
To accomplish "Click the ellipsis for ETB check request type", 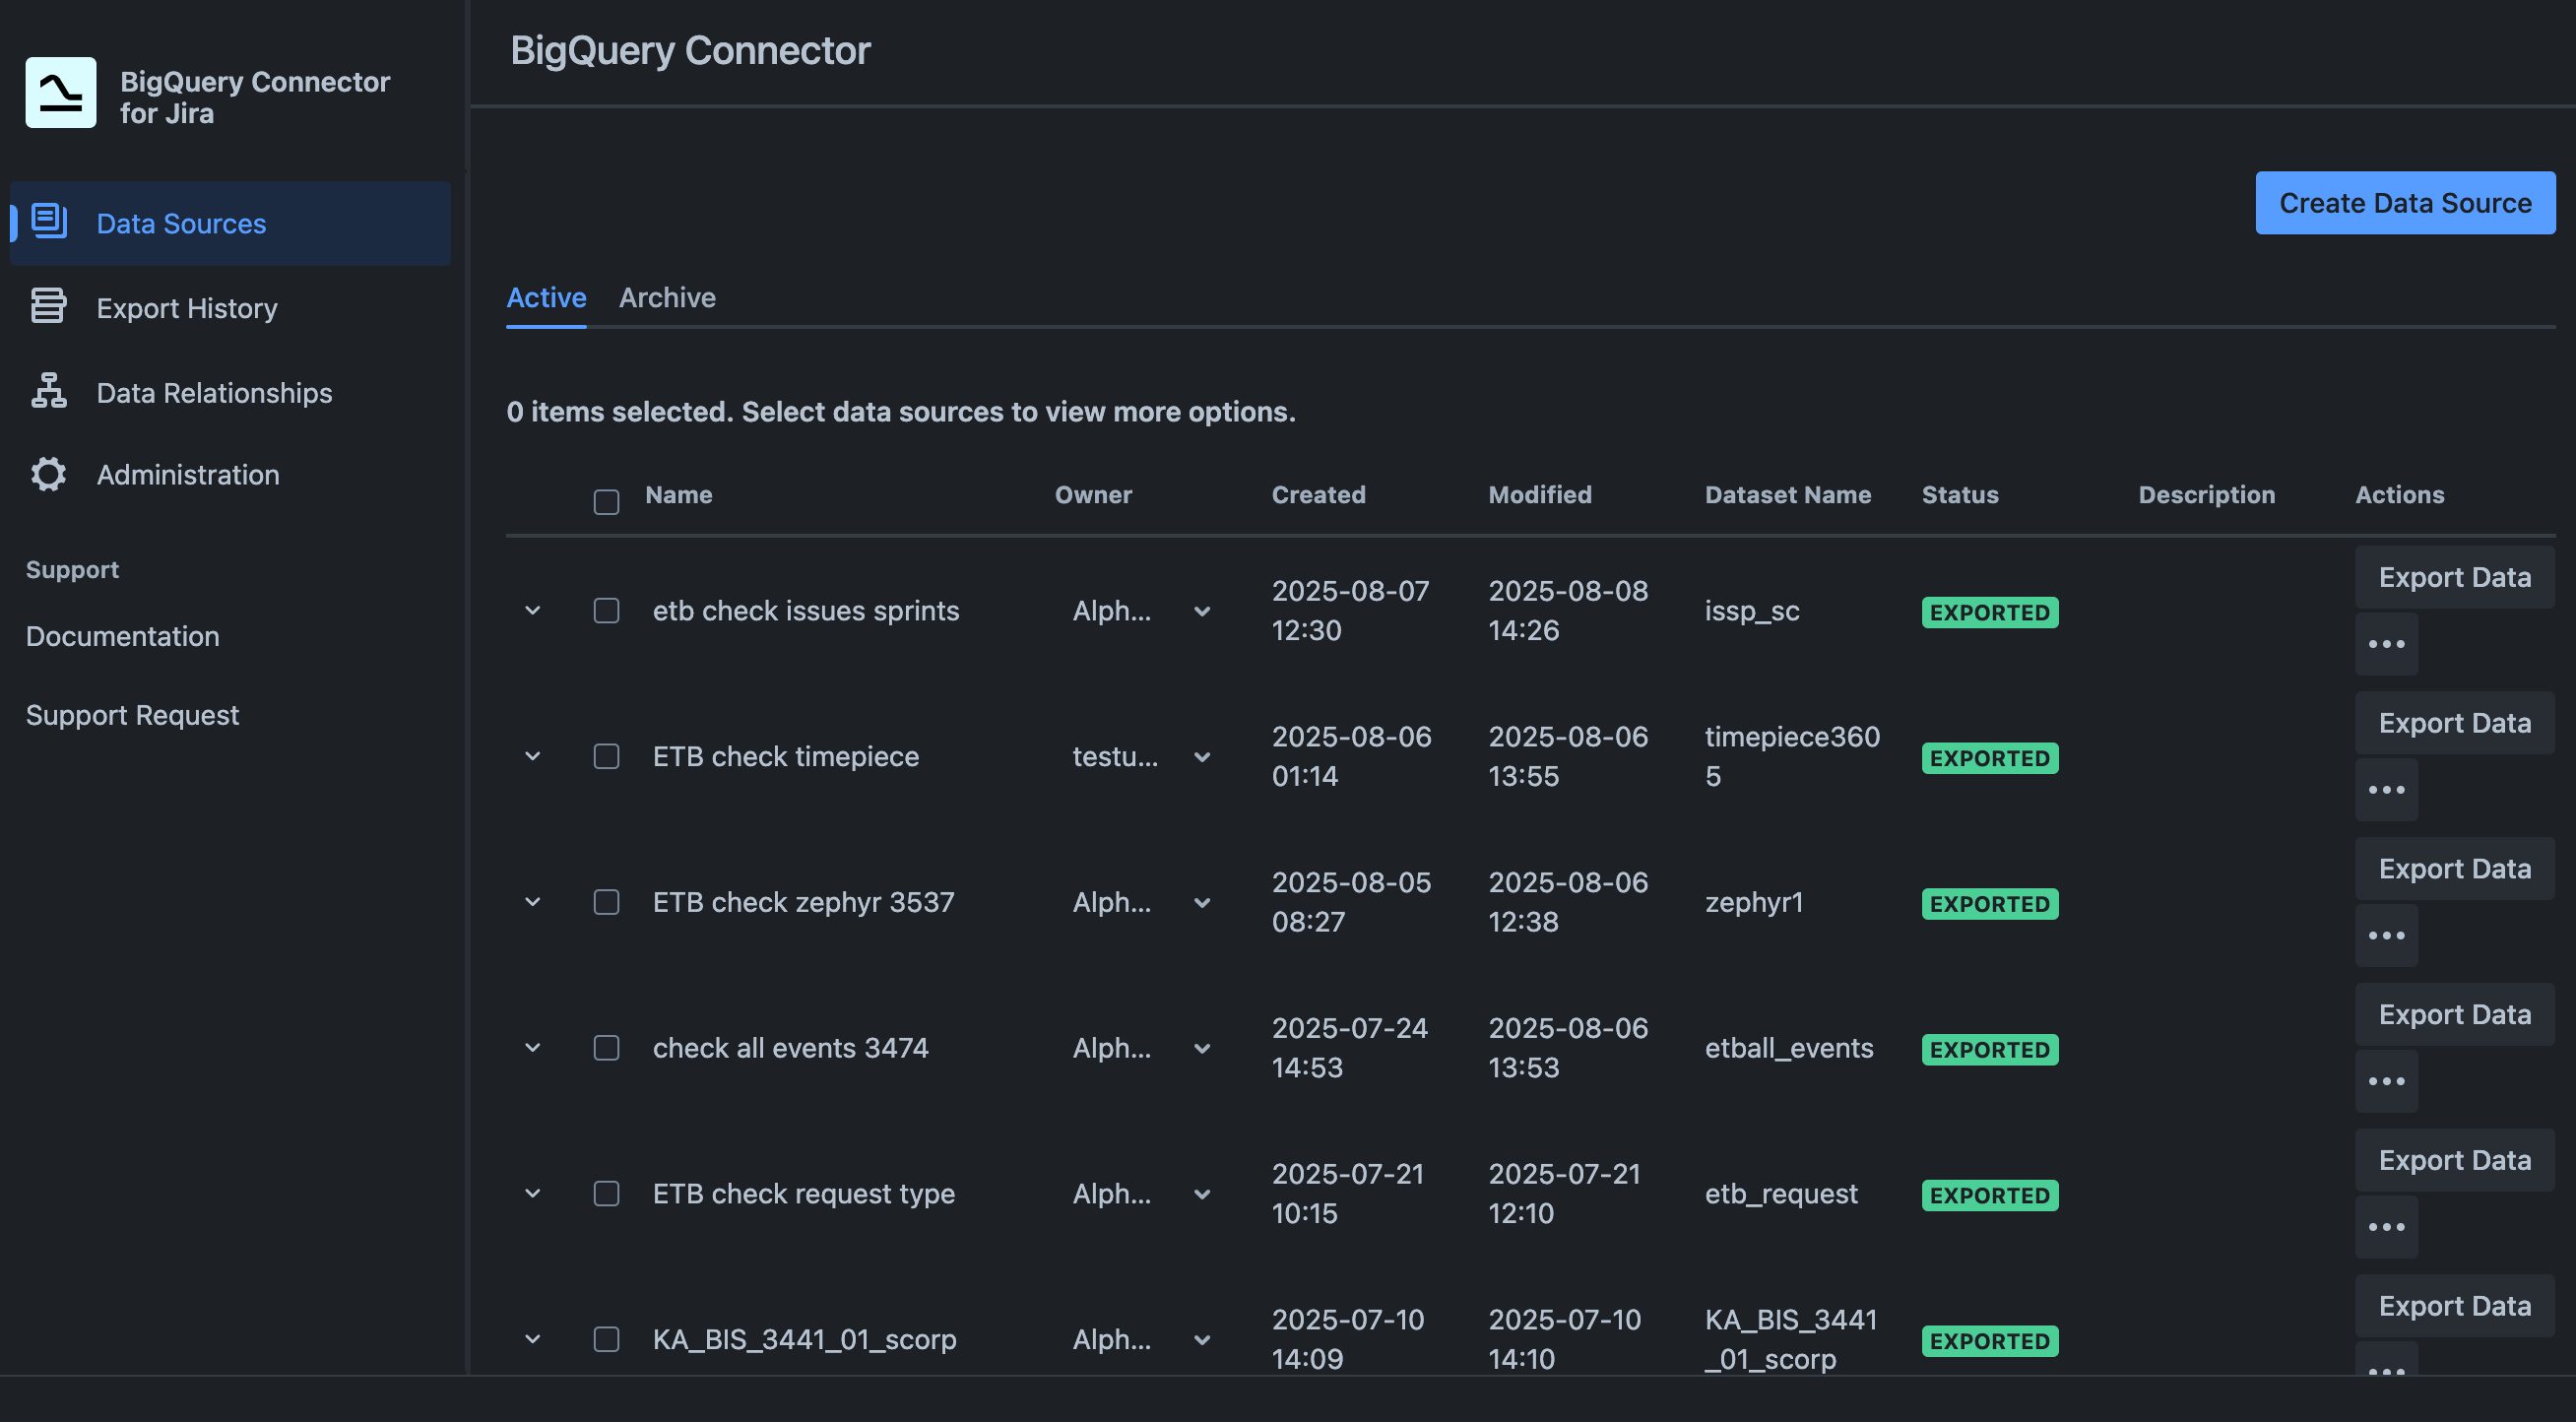I will pos(2387,1226).
